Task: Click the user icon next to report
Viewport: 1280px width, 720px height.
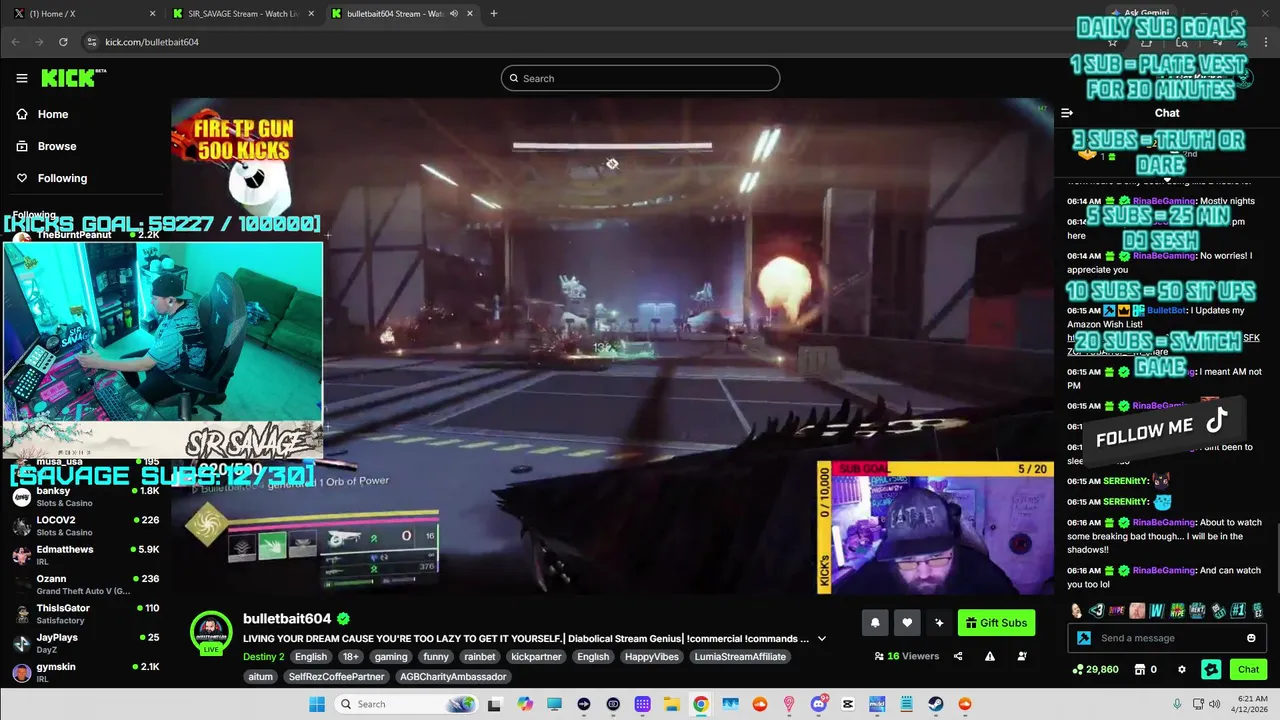Action: 1022,656
